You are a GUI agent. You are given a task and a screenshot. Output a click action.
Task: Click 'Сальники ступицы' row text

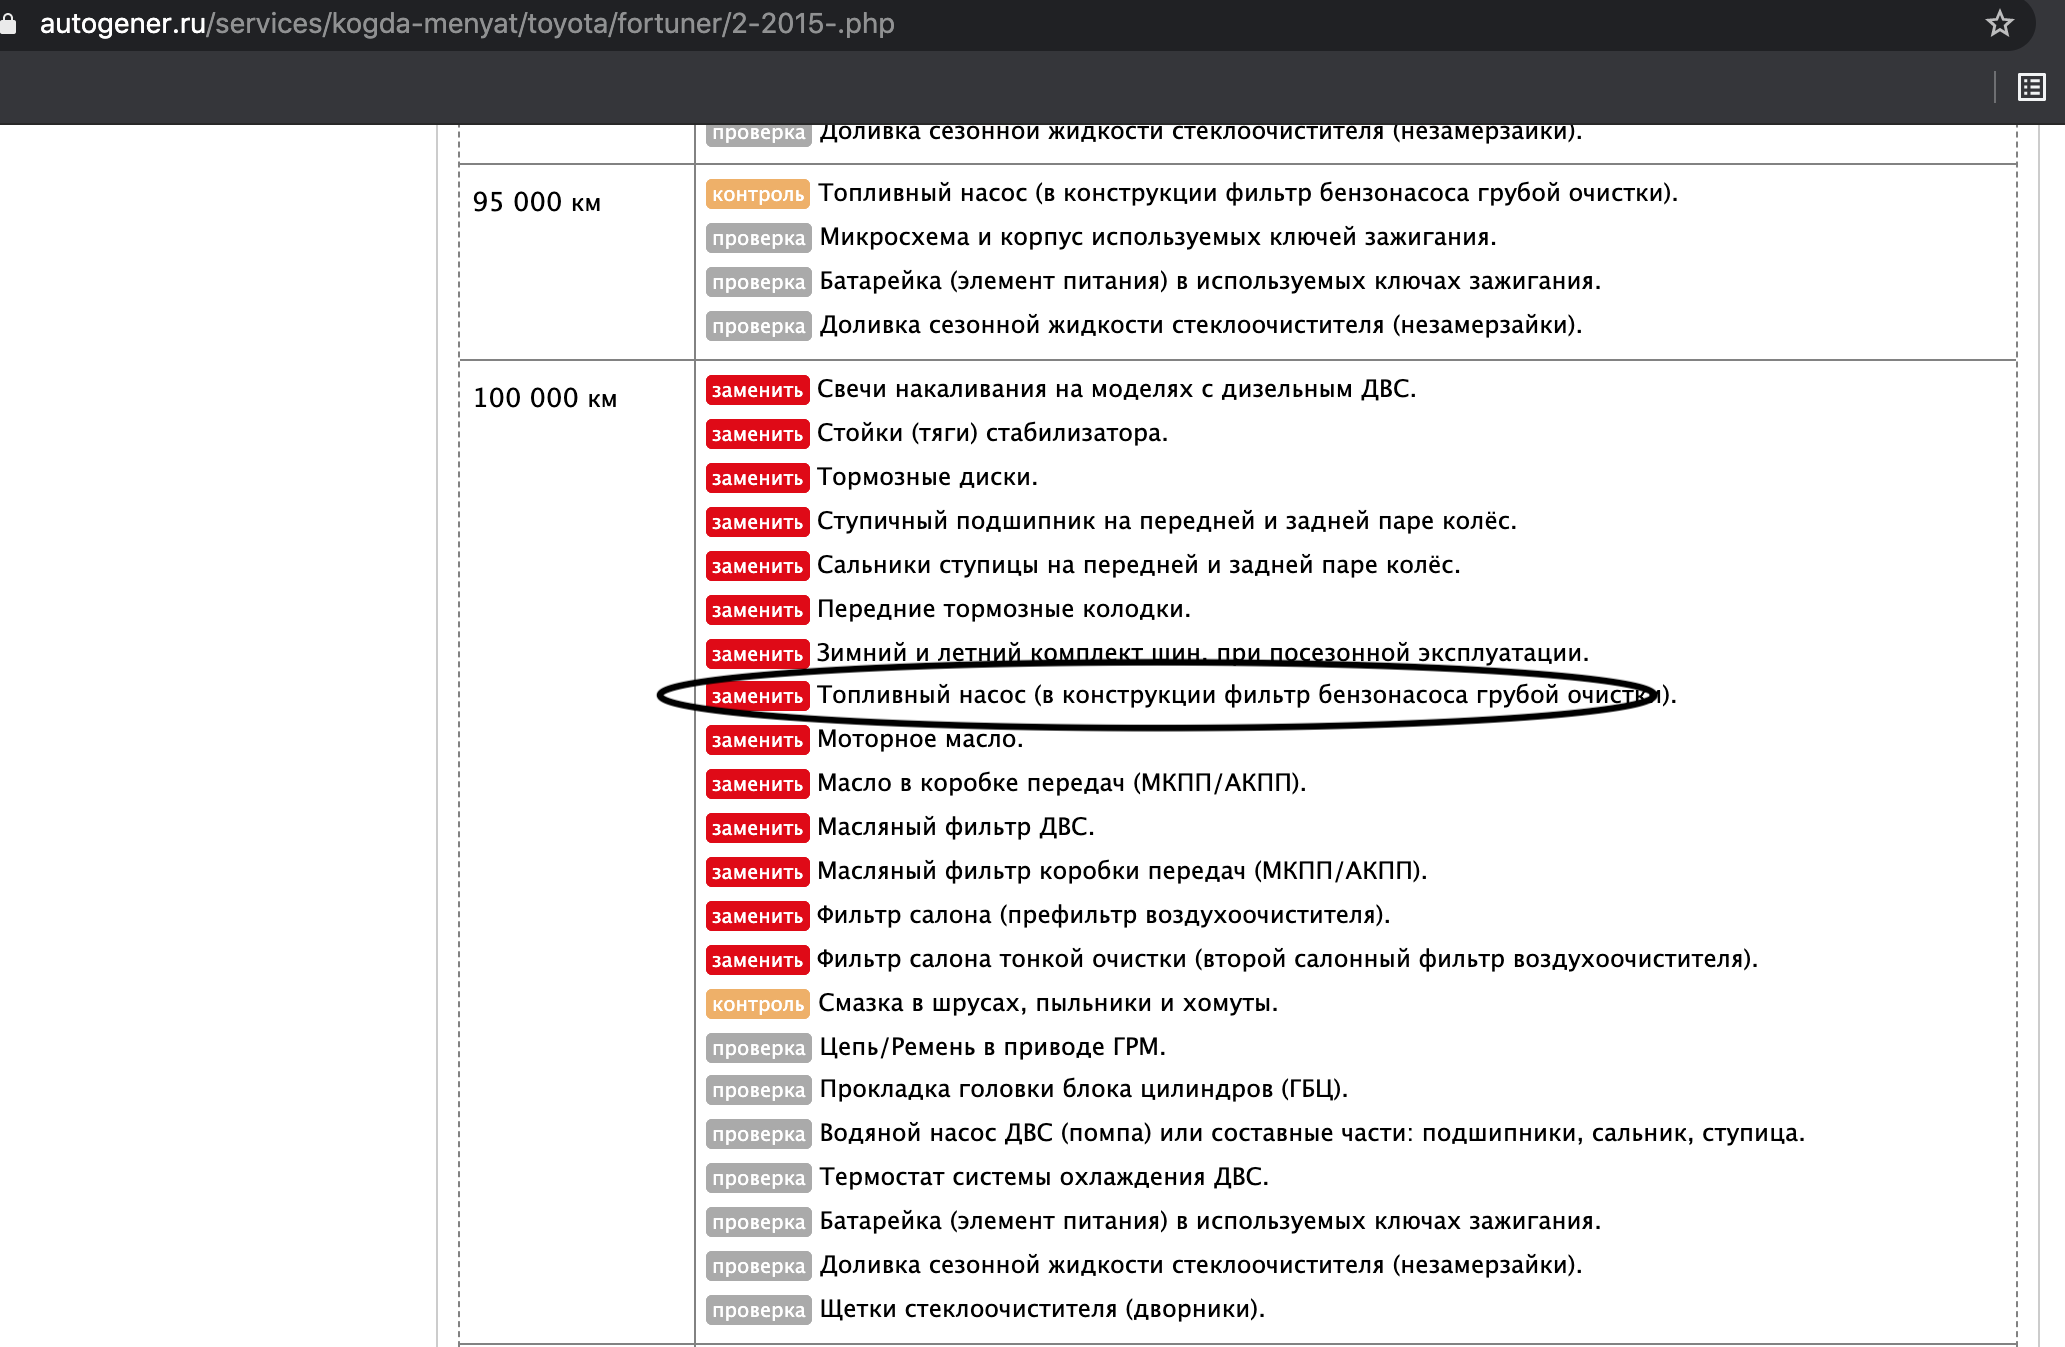pyautogui.click(x=1138, y=565)
